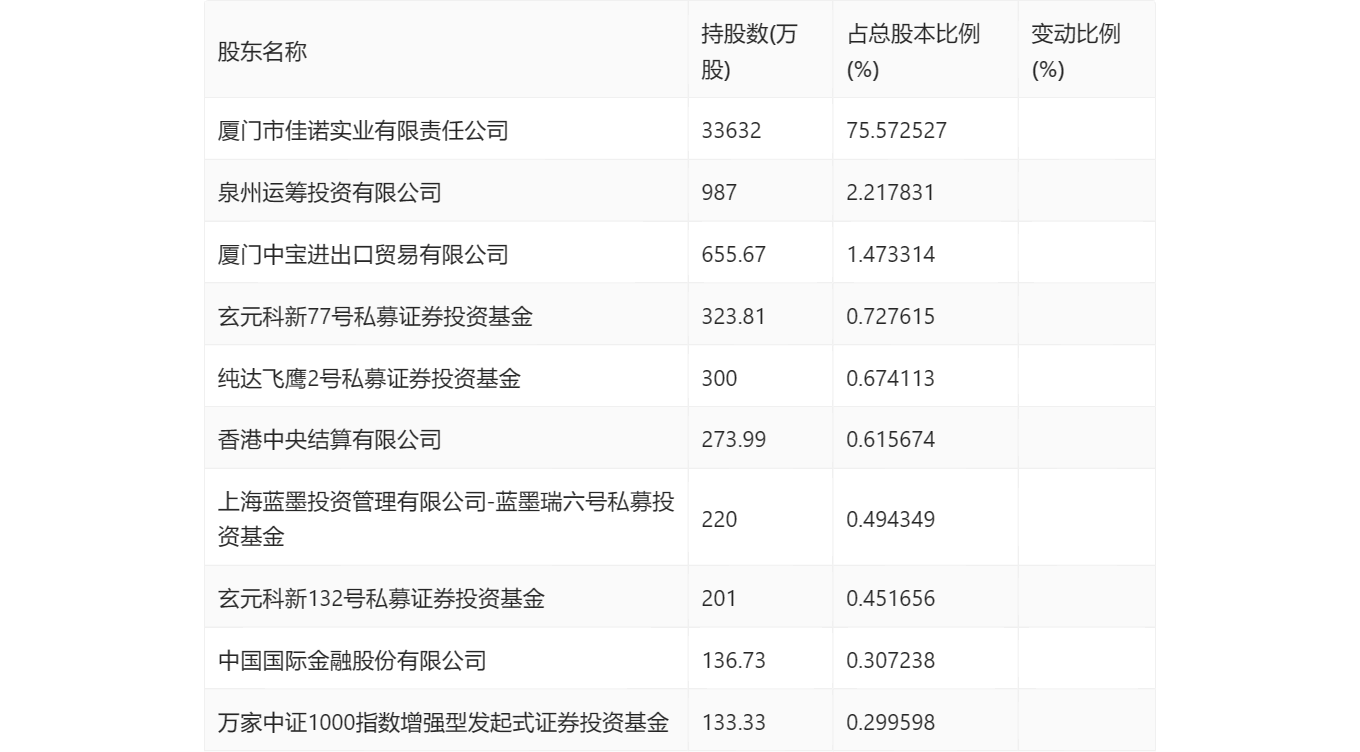Click the 0.615674 percentage value
Viewport: 1360px width, 752px height.
pyautogui.click(x=890, y=439)
